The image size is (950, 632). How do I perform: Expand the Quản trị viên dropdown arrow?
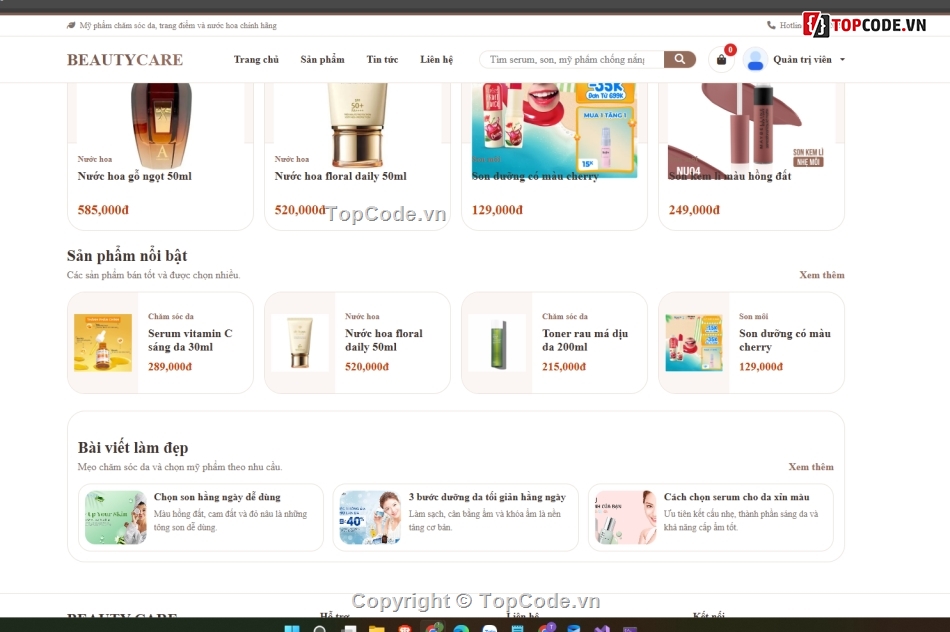point(842,59)
